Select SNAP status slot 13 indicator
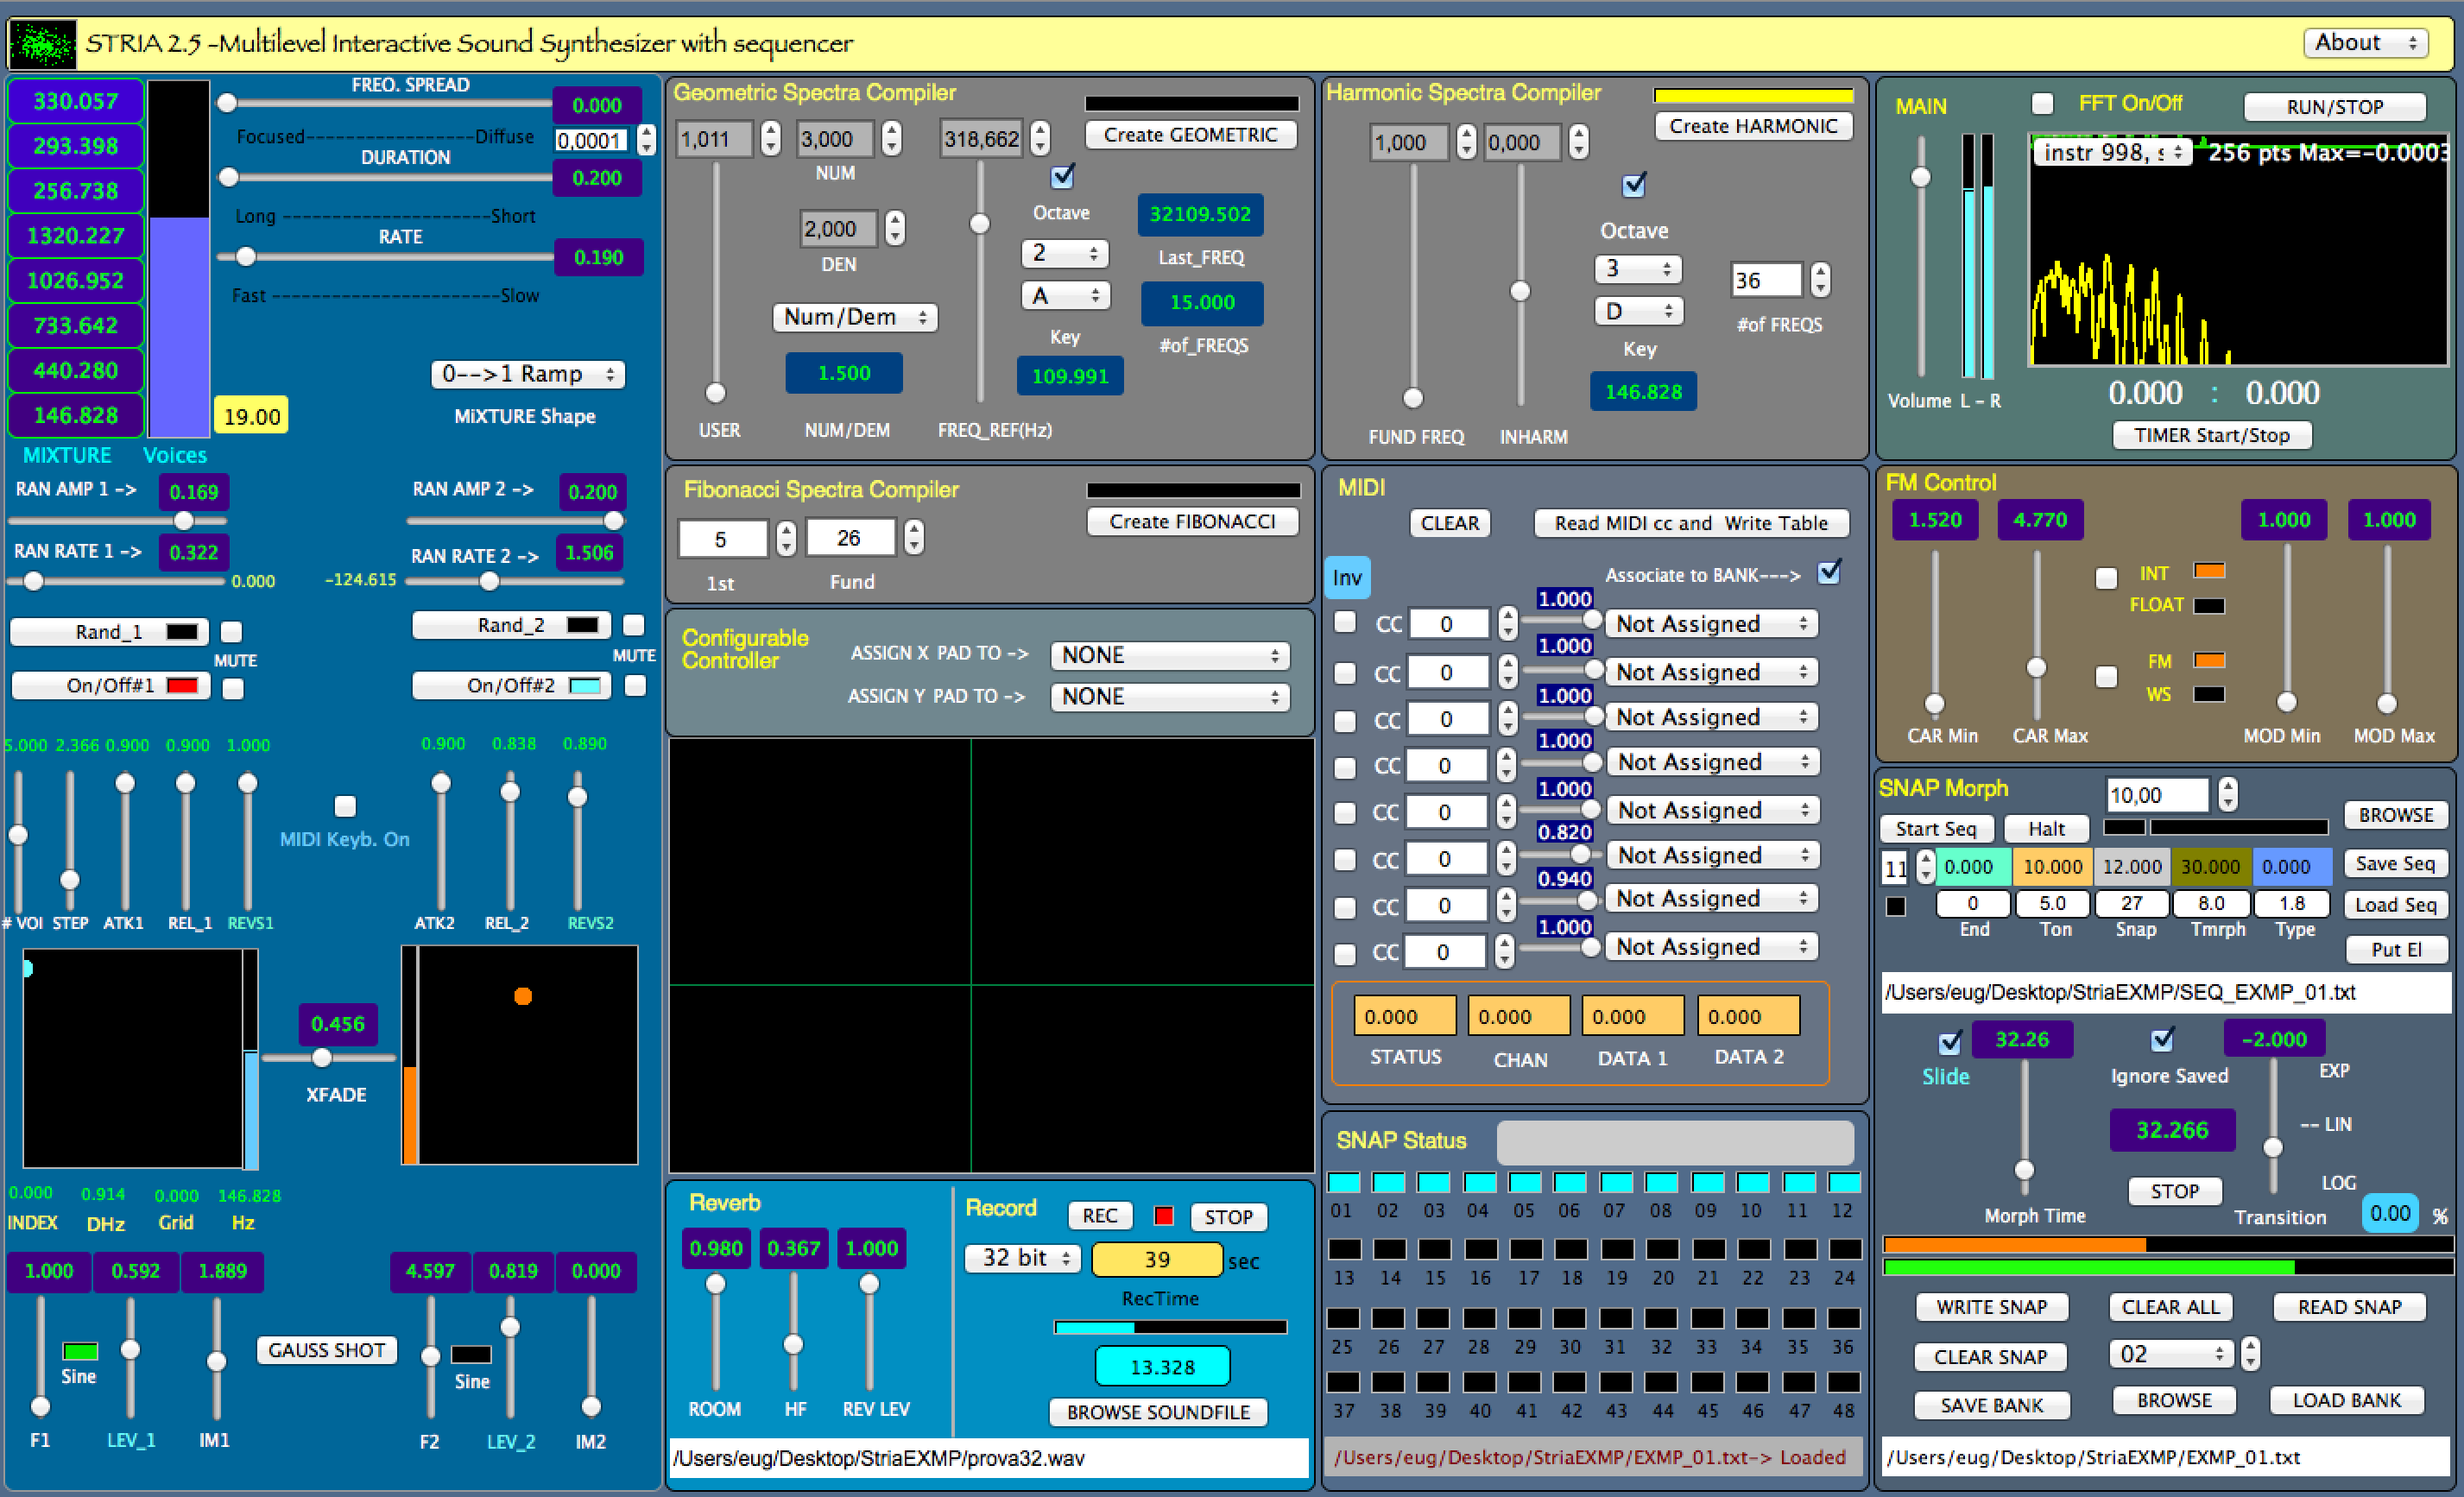Image resolution: width=2464 pixels, height=1497 pixels. coord(1343,1249)
